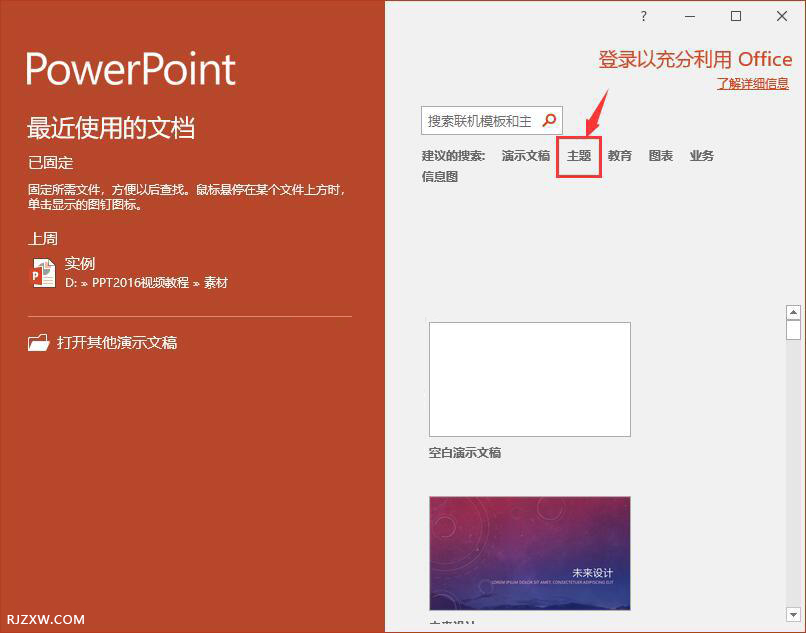Click the scrollbar up arrow on the right
Viewport: 806px width, 633px height.
click(x=794, y=310)
